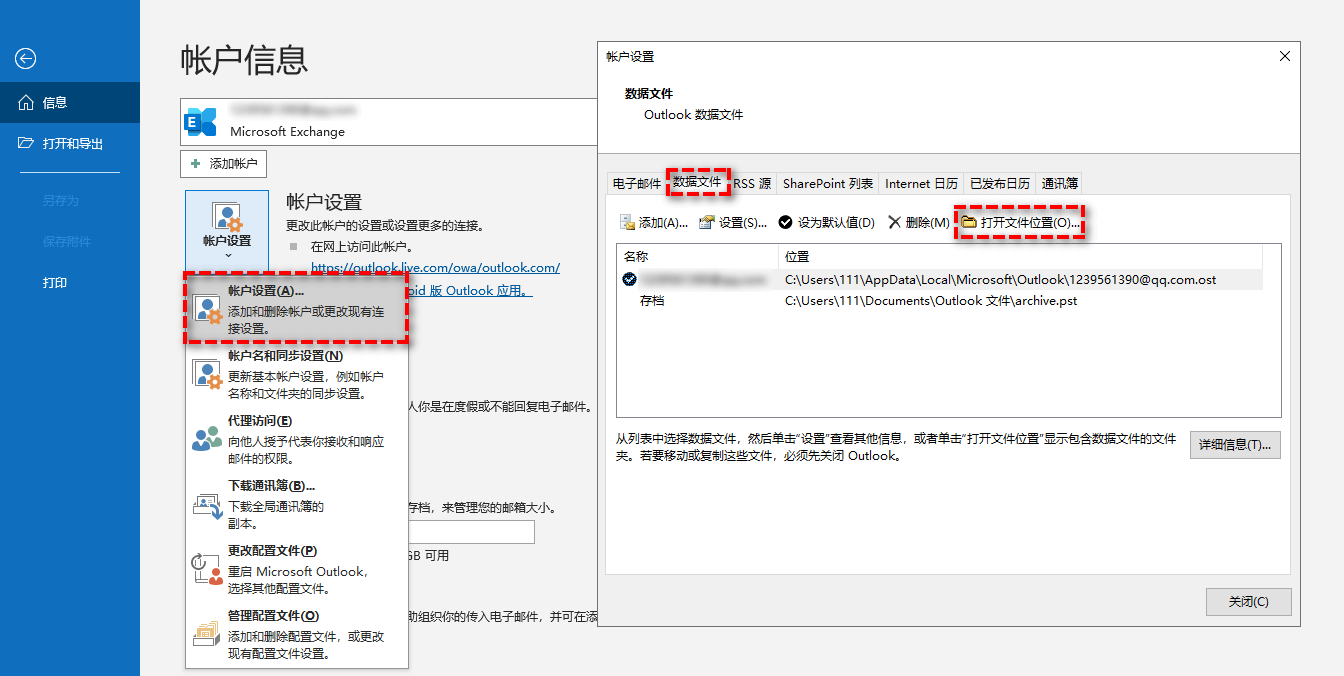Click the 名称 column header
1344x676 pixels.
coord(698,257)
